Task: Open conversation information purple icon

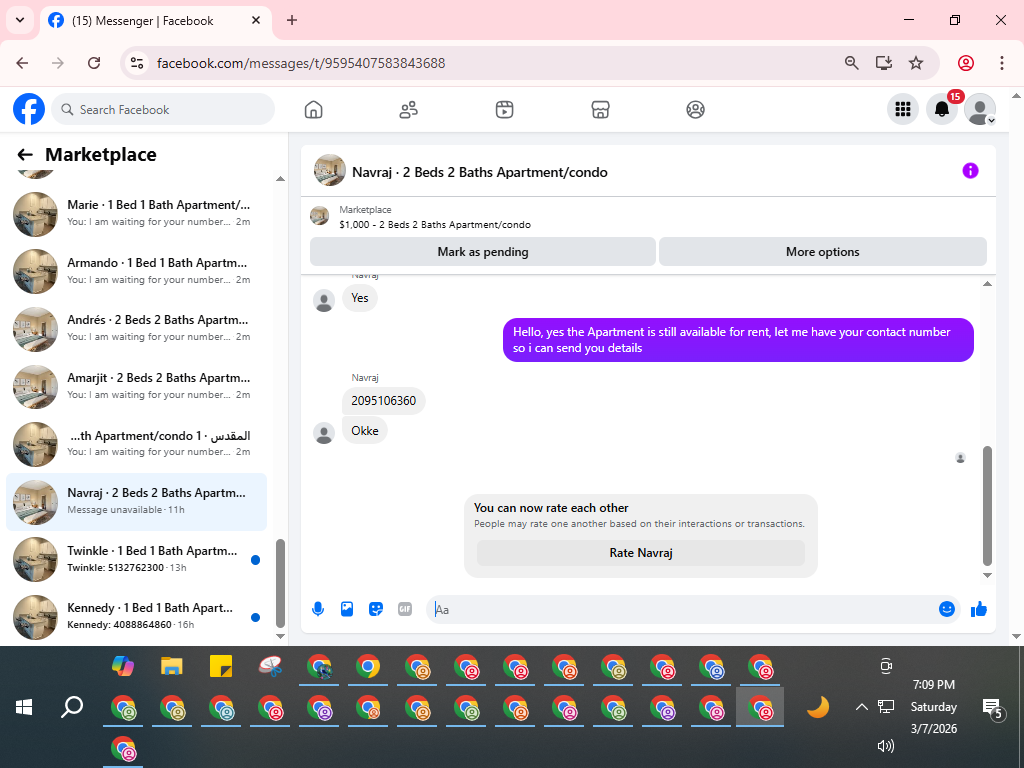Action: coord(970,171)
